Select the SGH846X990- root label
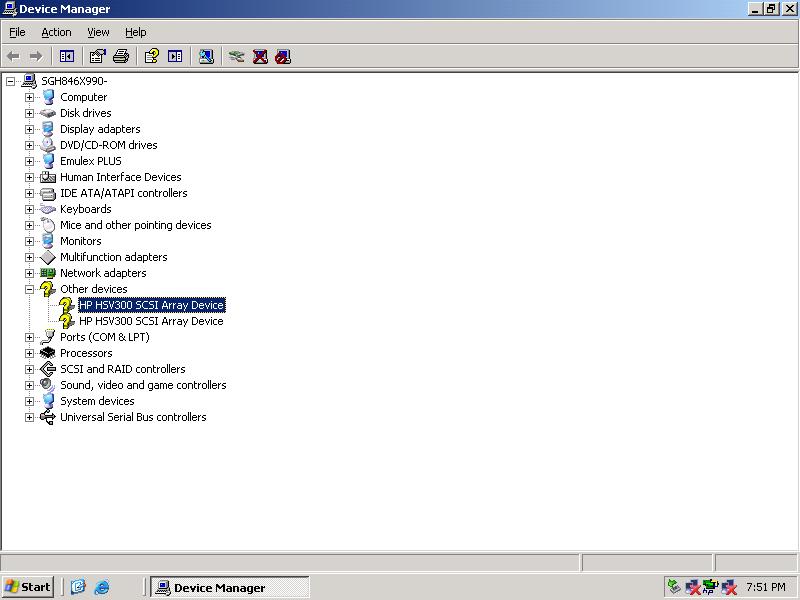800x600 pixels. point(74,81)
